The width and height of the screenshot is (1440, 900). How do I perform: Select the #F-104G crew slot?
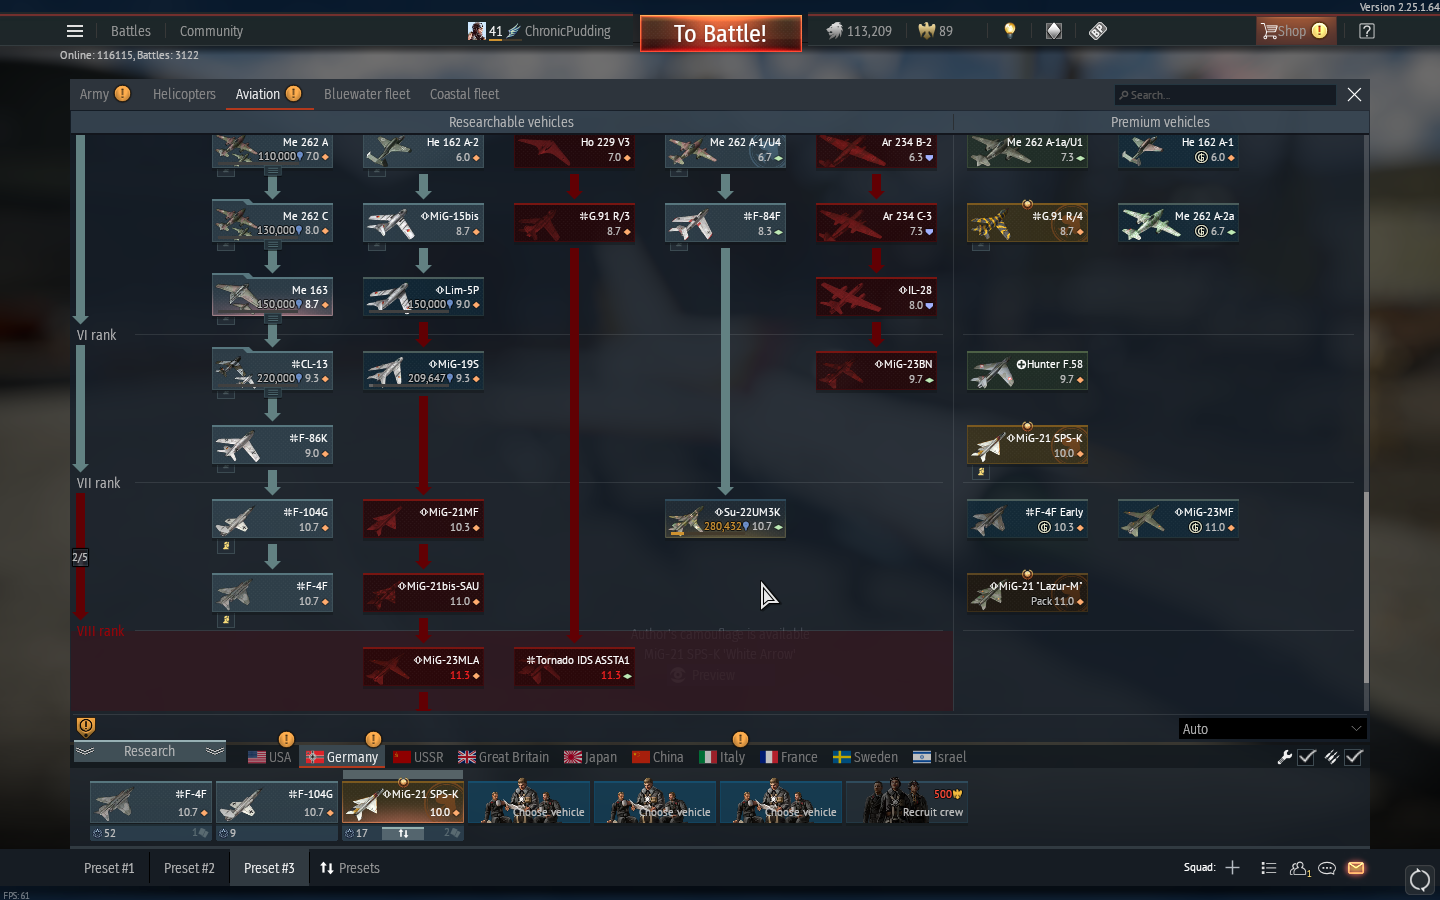(277, 802)
